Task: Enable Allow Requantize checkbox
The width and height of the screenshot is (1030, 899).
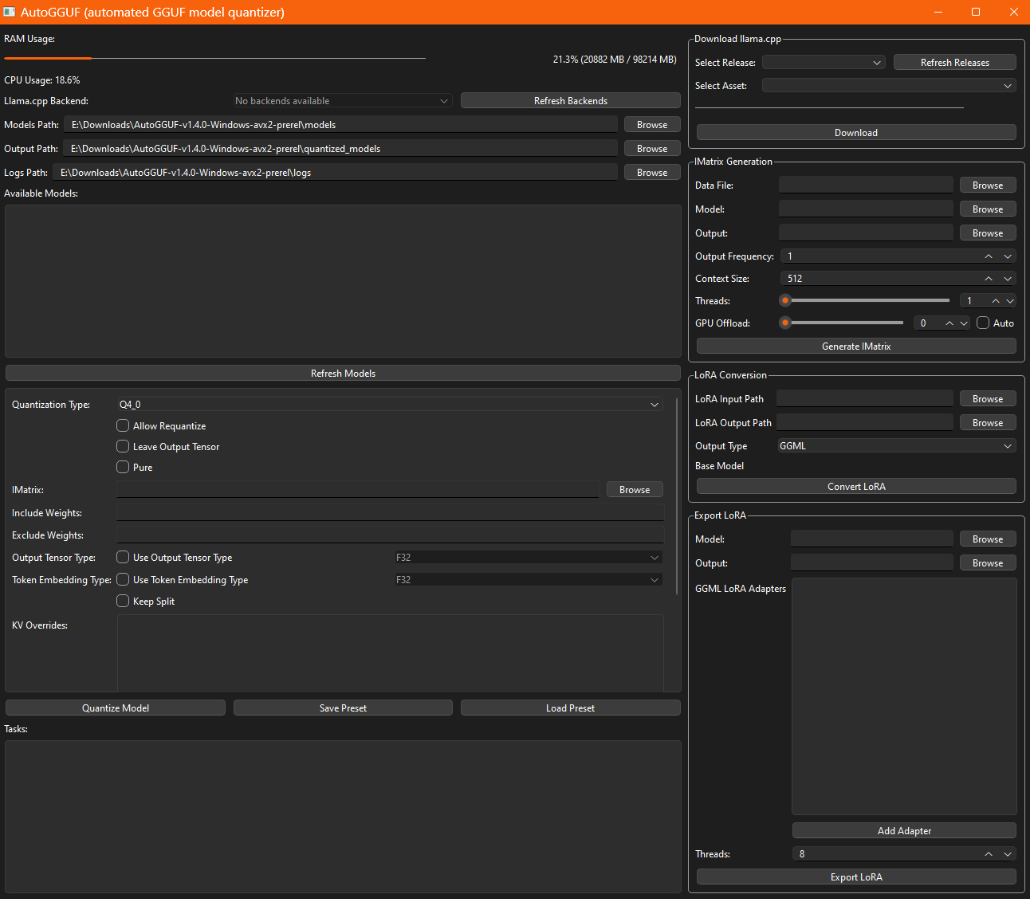Action: [123, 426]
